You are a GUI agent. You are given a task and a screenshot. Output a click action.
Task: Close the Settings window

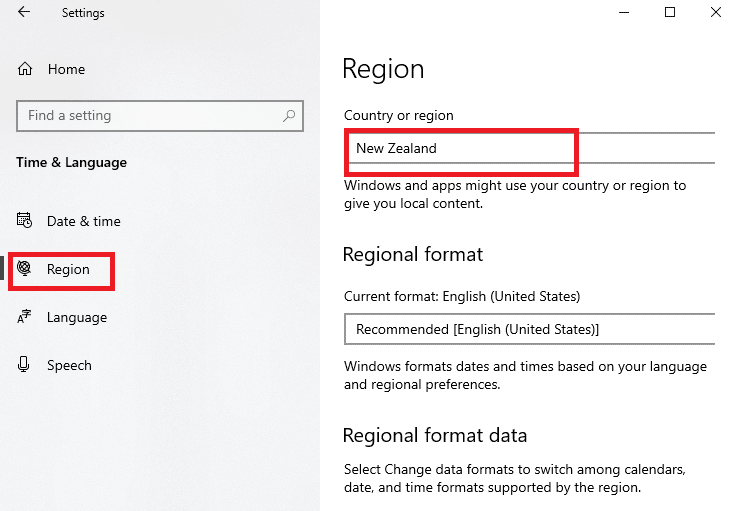click(716, 13)
